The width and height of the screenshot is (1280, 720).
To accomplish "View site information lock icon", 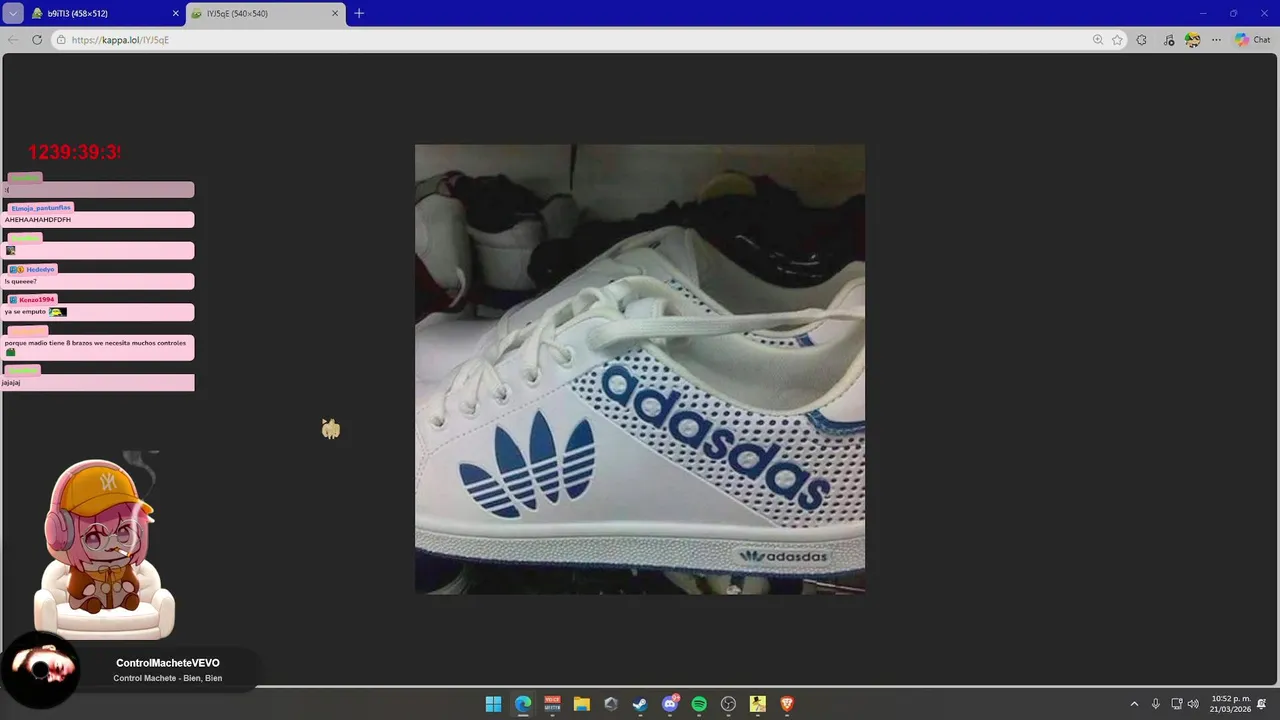I will click(61, 40).
